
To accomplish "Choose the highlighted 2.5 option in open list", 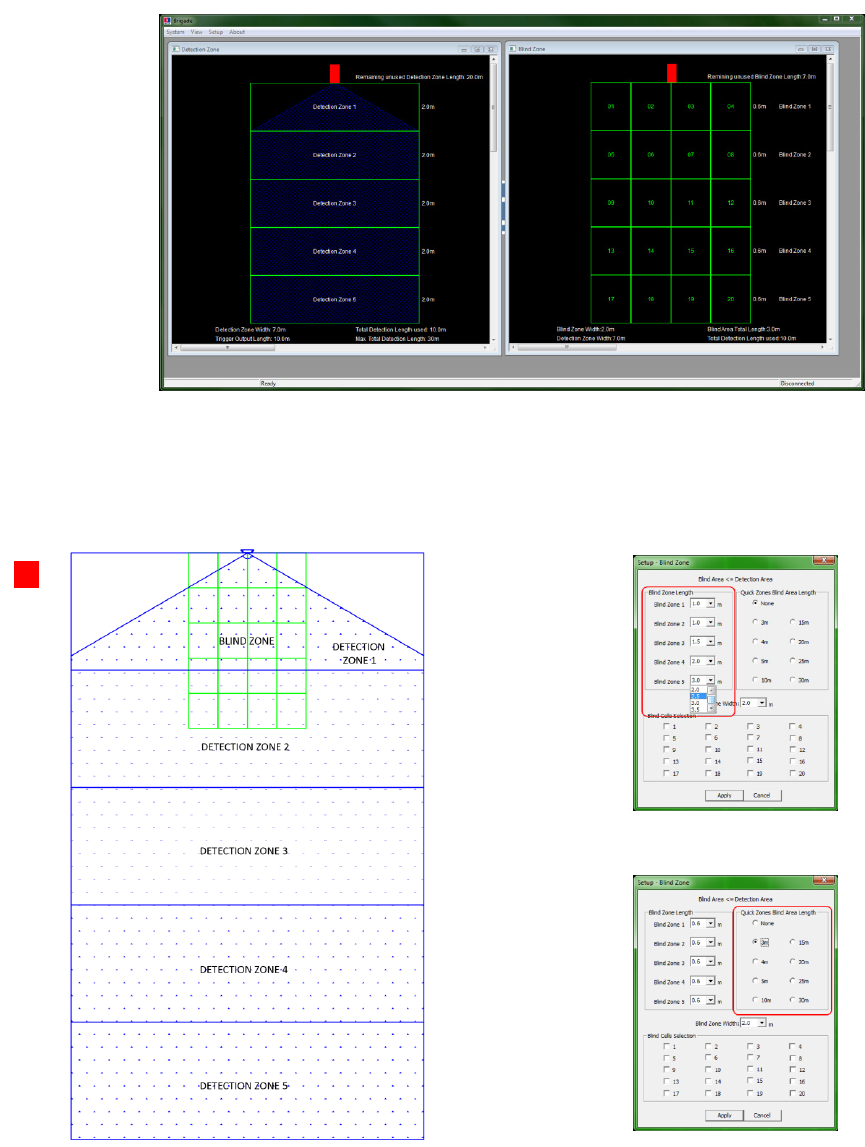I will coord(699,696).
